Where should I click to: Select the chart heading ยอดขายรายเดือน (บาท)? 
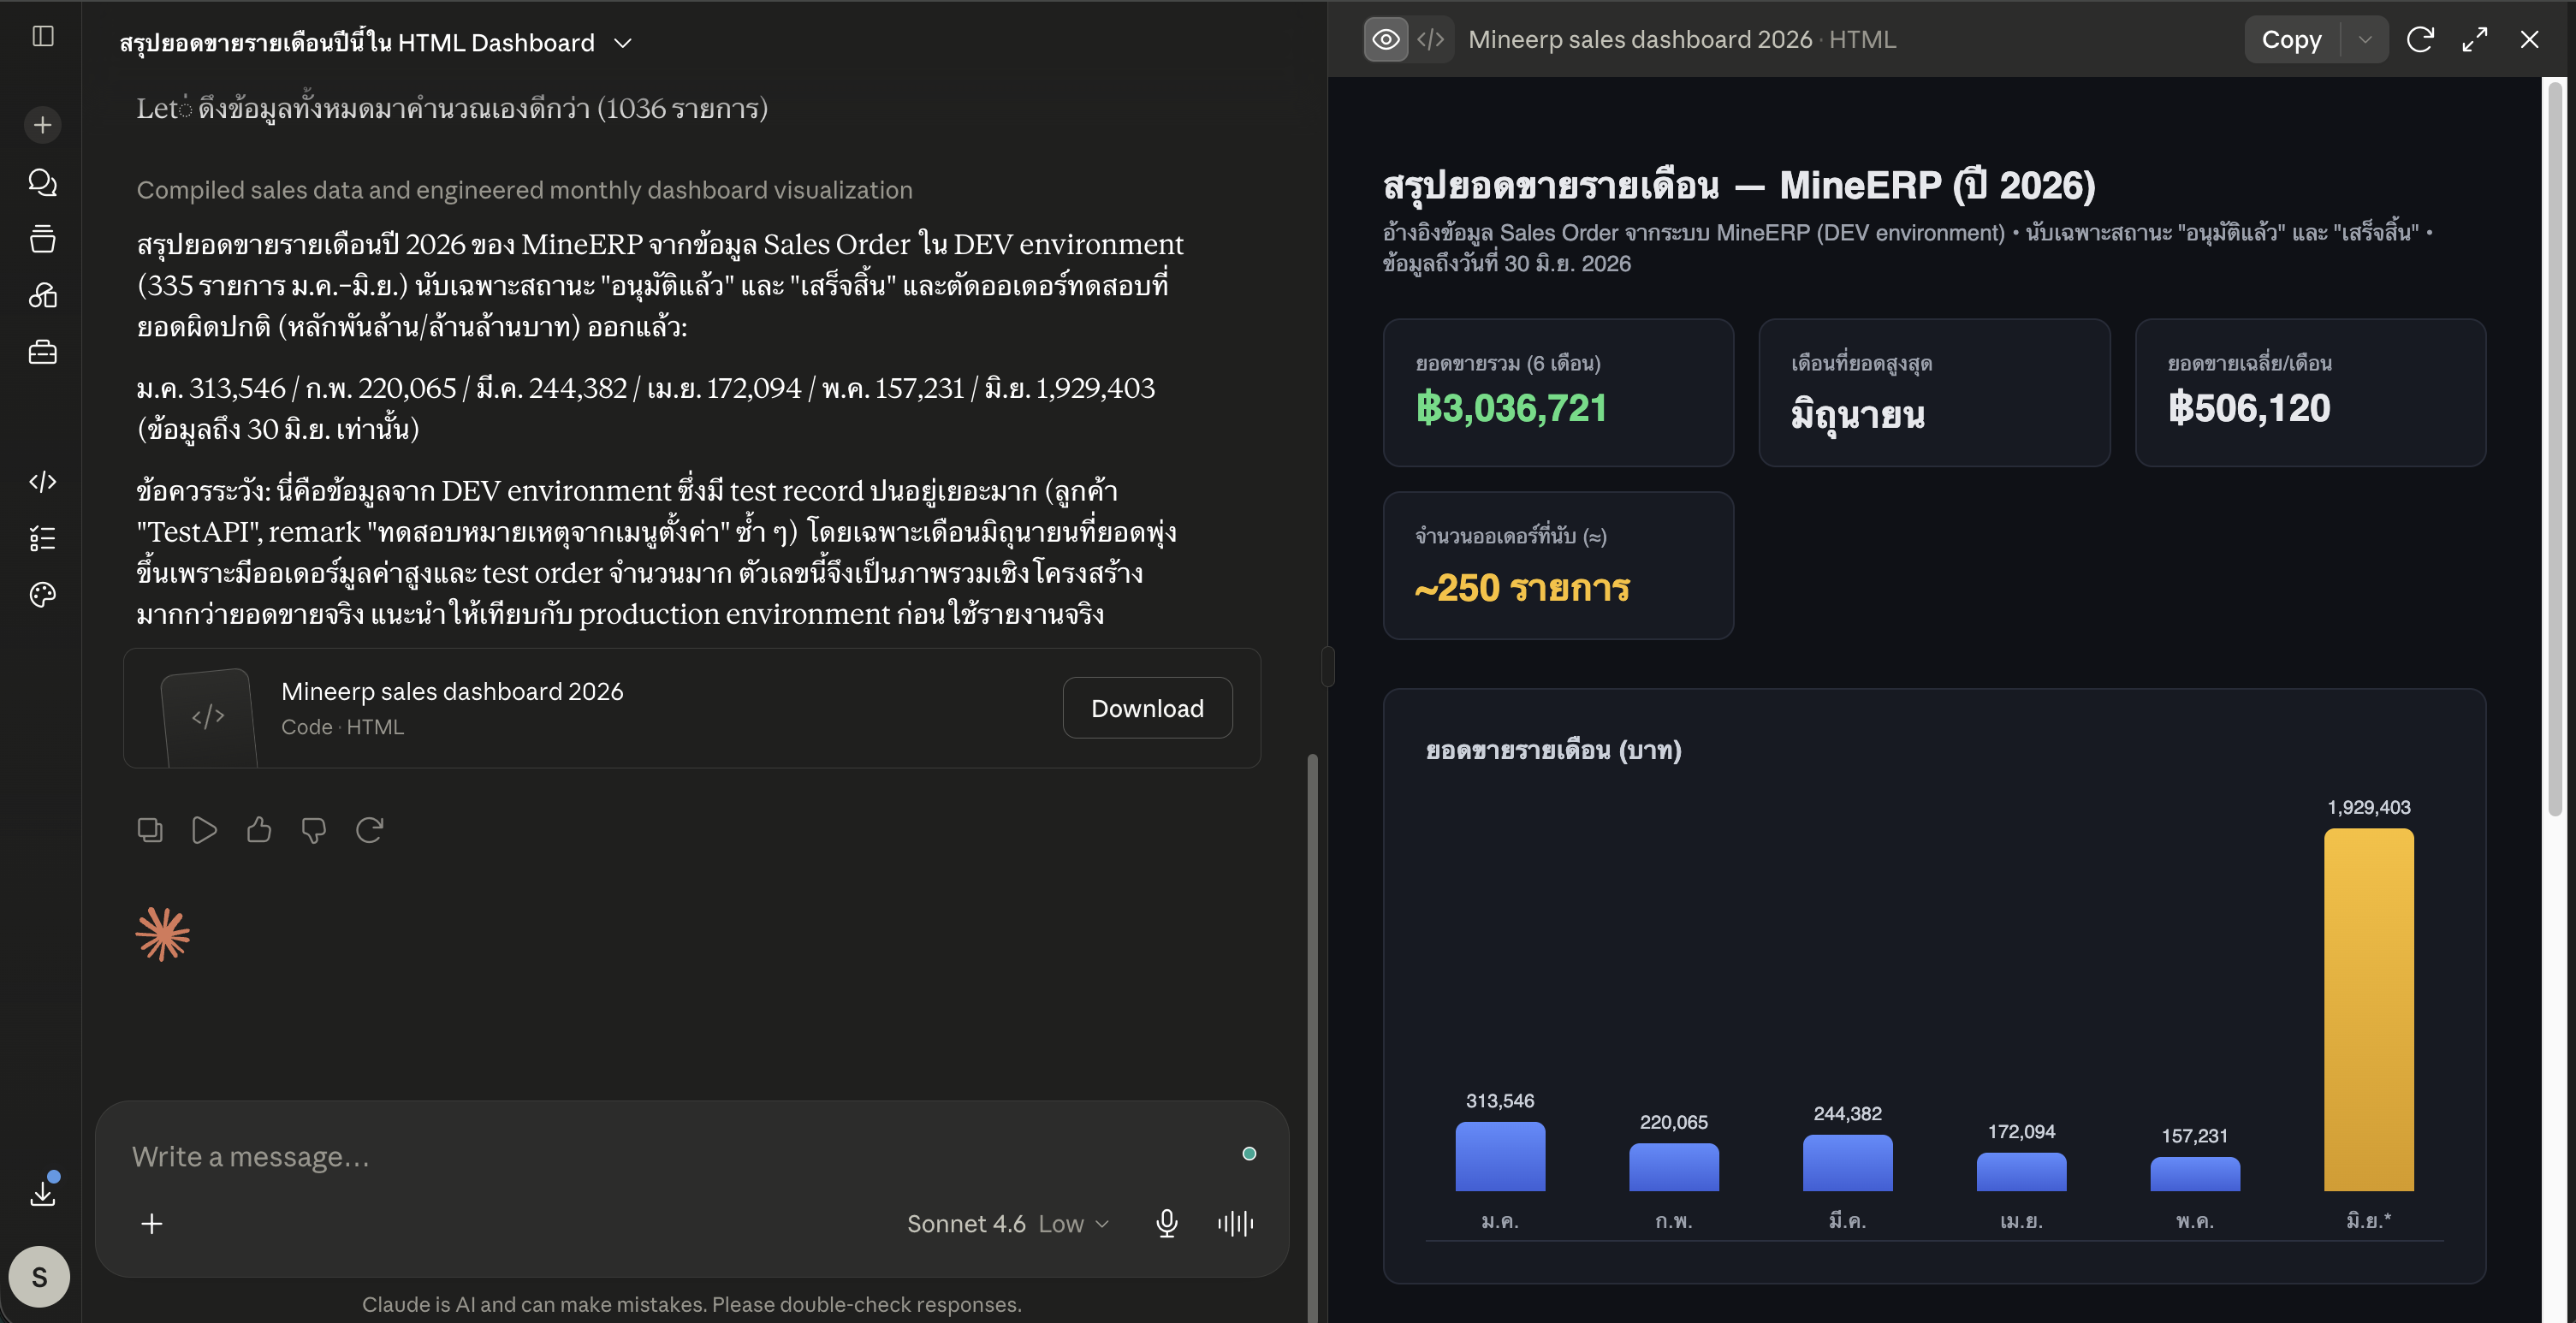(x=1554, y=750)
